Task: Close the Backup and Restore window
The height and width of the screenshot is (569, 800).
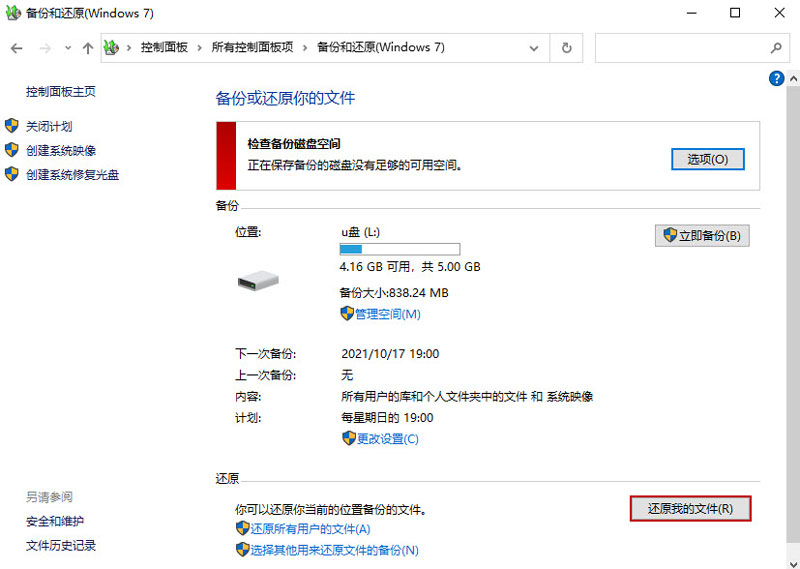Action: pyautogui.click(x=779, y=13)
